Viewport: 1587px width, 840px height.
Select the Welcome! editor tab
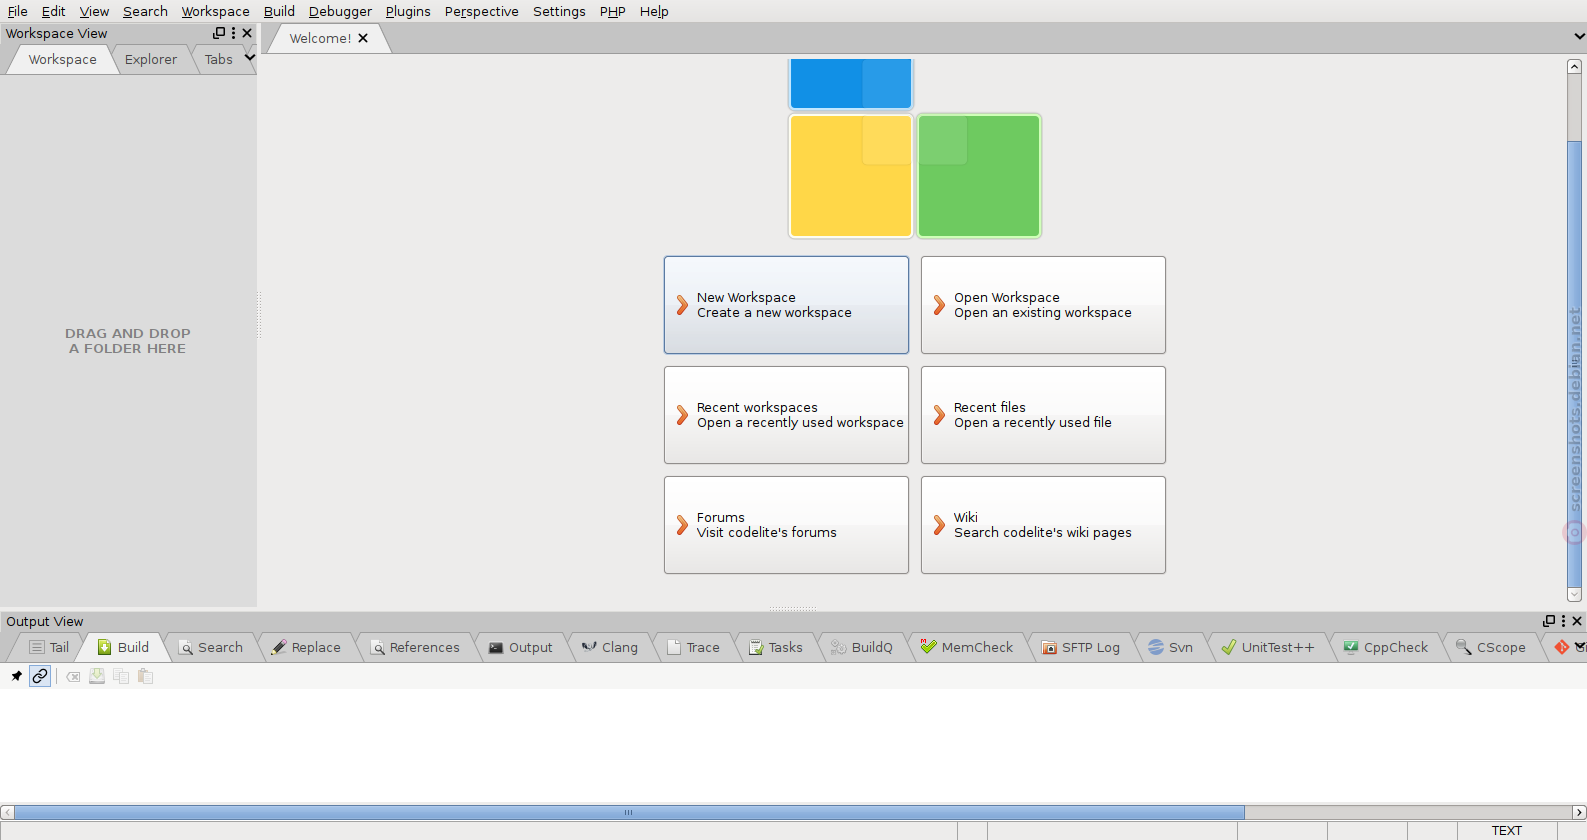point(320,38)
